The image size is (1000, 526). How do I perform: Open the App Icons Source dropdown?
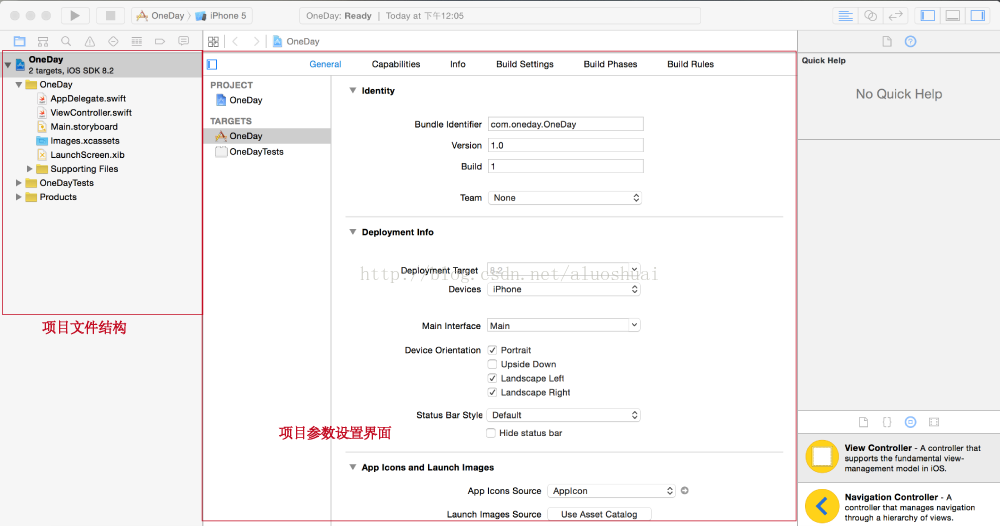click(611, 491)
